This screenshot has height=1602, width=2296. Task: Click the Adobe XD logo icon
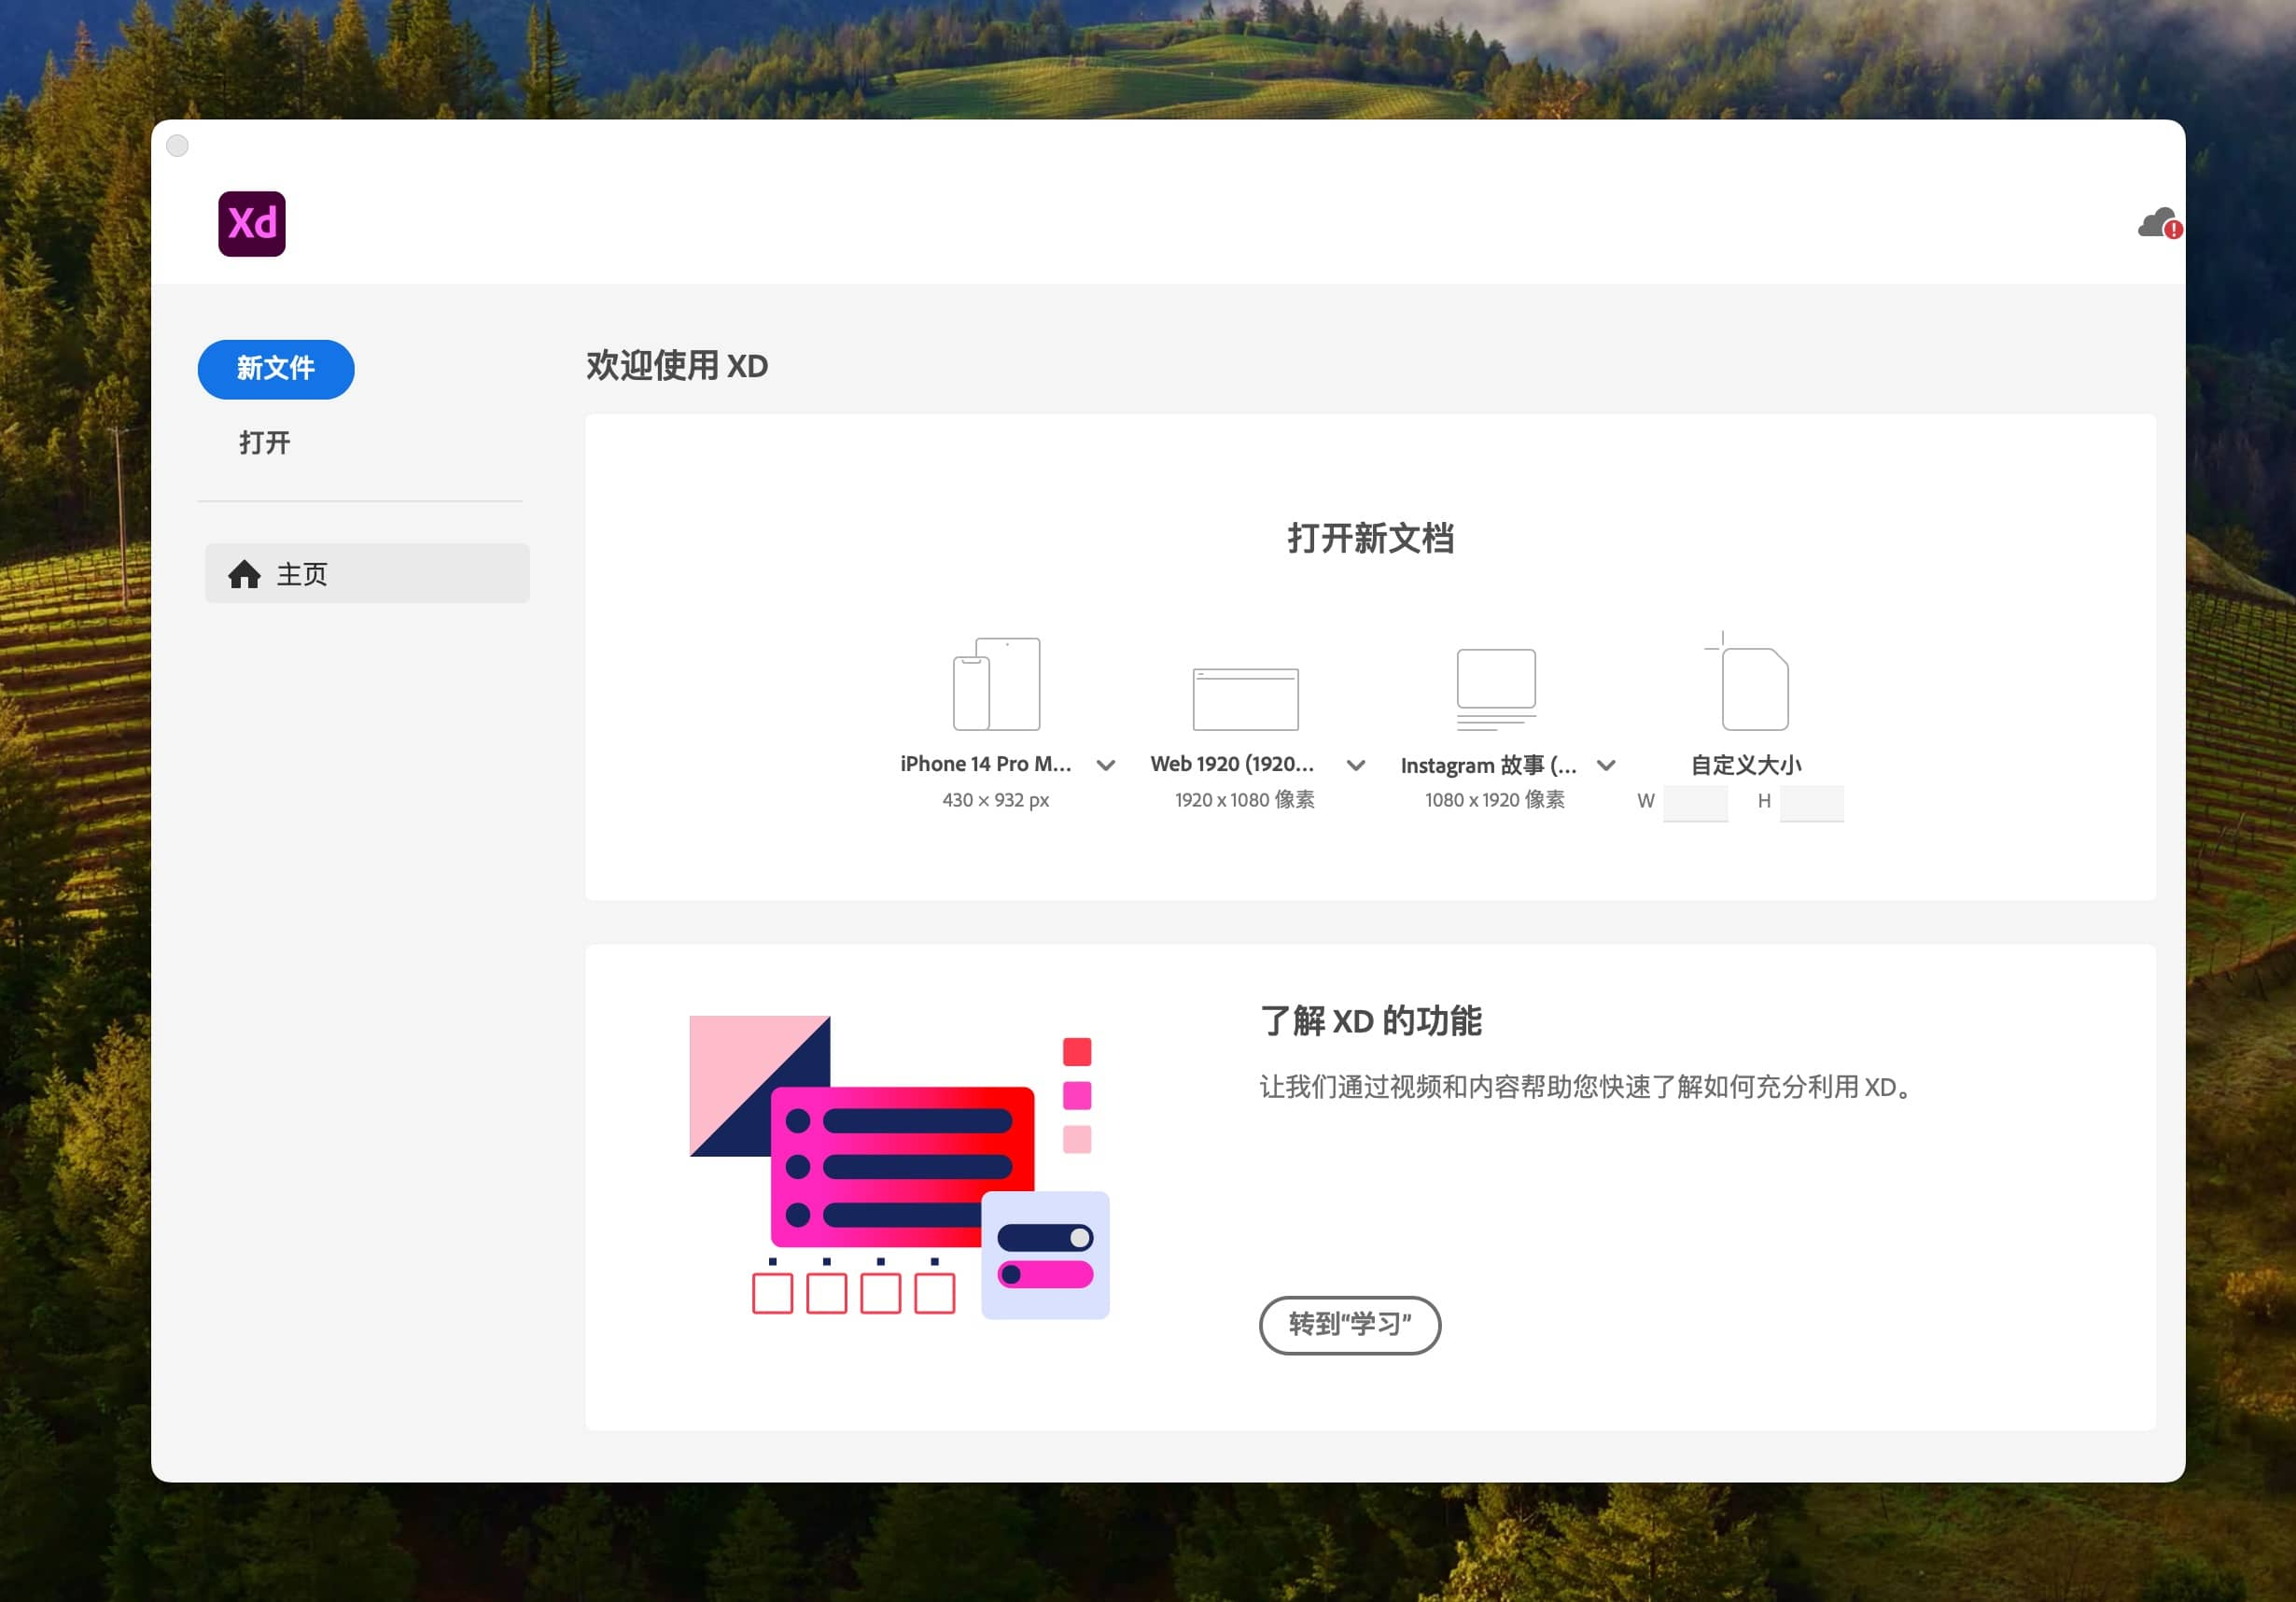coord(252,224)
